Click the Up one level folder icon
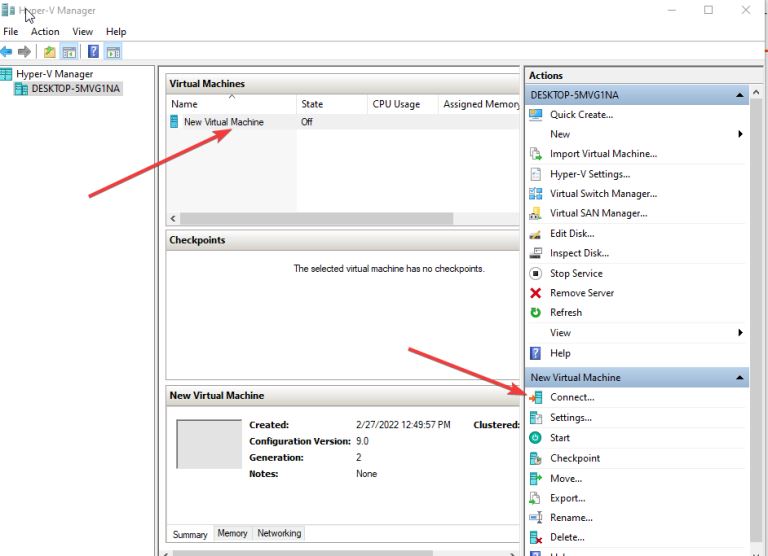 click(49, 51)
